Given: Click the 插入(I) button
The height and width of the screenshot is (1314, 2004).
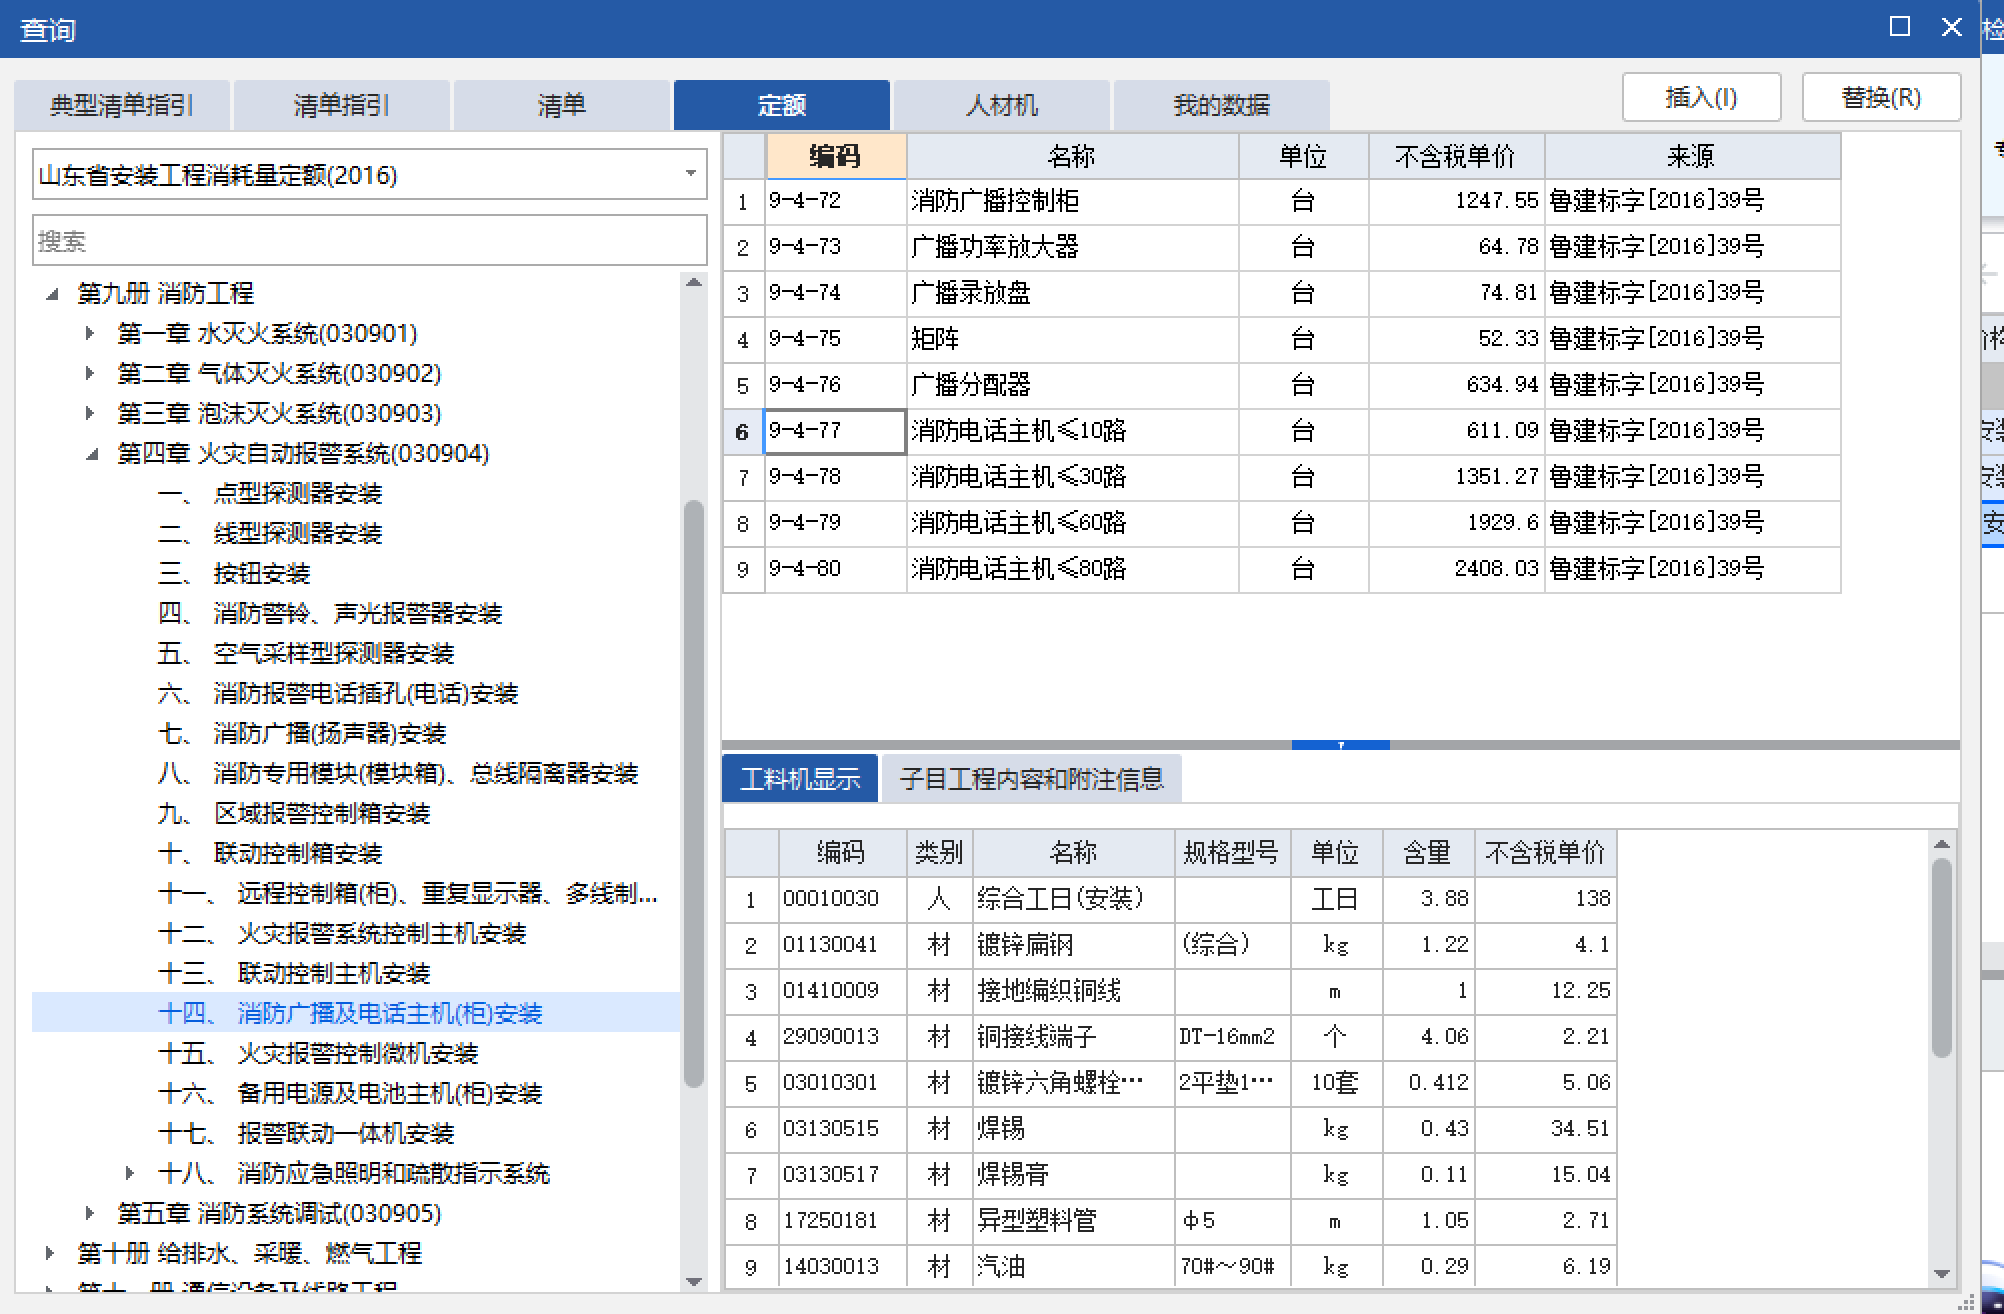Looking at the screenshot, I should (x=1701, y=97).
